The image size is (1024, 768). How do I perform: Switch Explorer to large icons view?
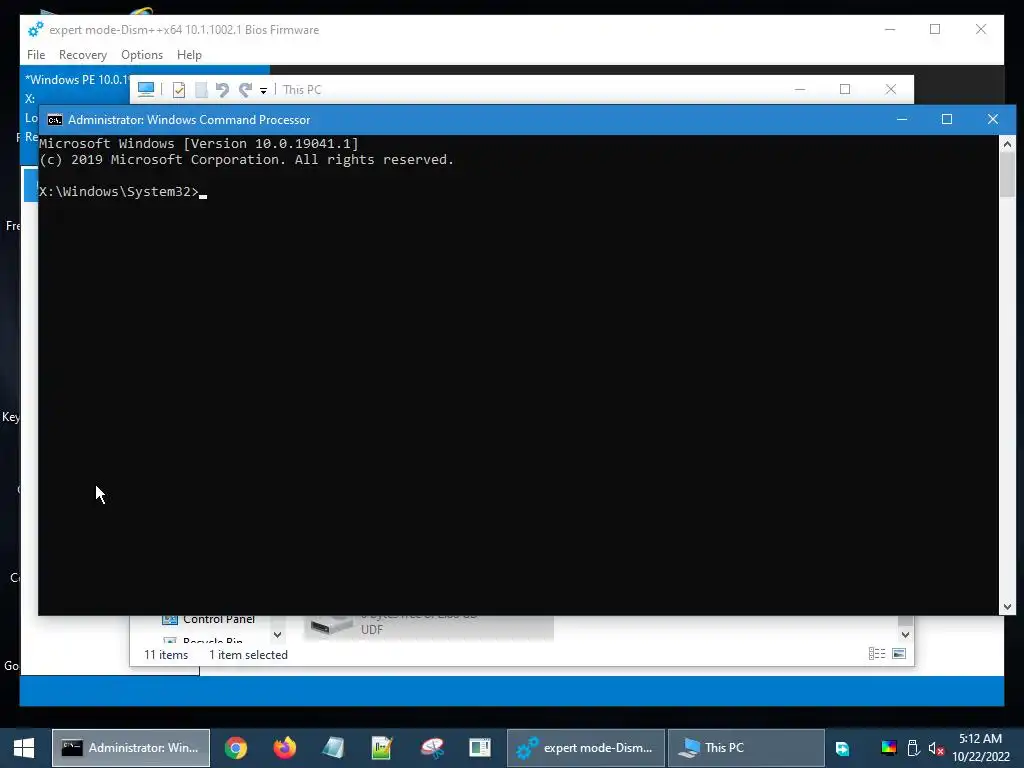[x=899, y=654]
